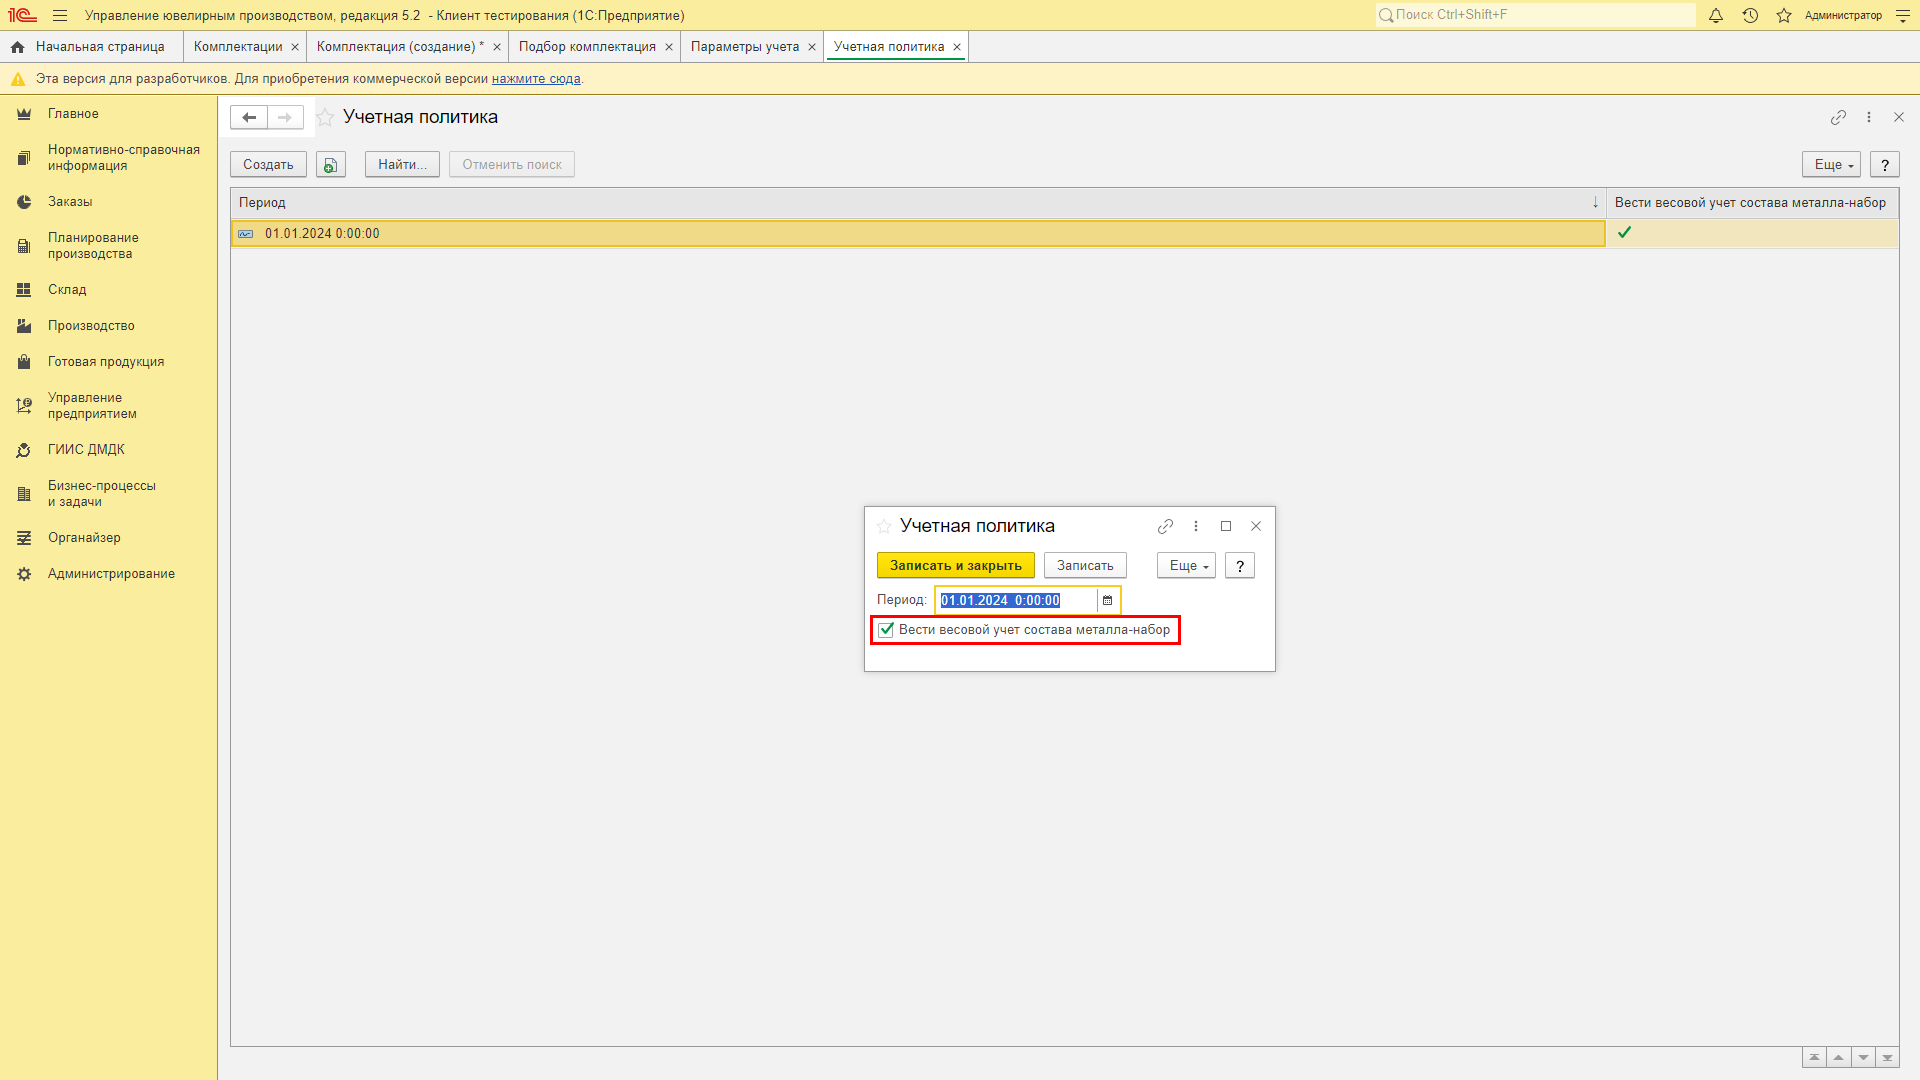Click the Вести весовой учет column header
This screenshot has height=1080, width=1920.
point(1752,203)
